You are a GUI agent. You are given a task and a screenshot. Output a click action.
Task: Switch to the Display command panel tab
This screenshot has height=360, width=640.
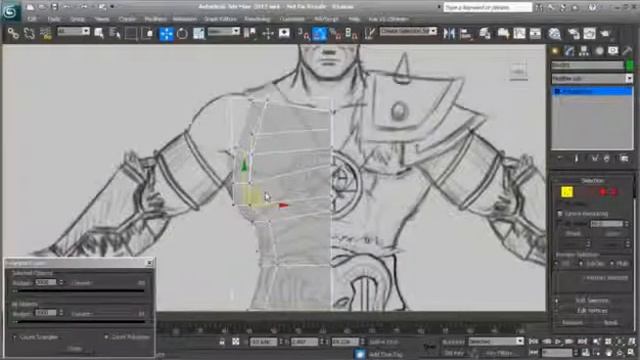[x=613, y=51]
